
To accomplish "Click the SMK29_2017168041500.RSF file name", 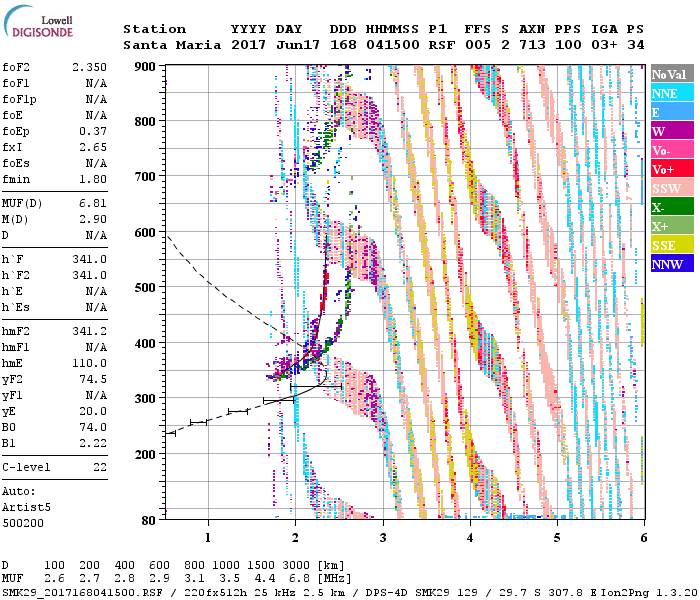I will (x=82, y=593).
